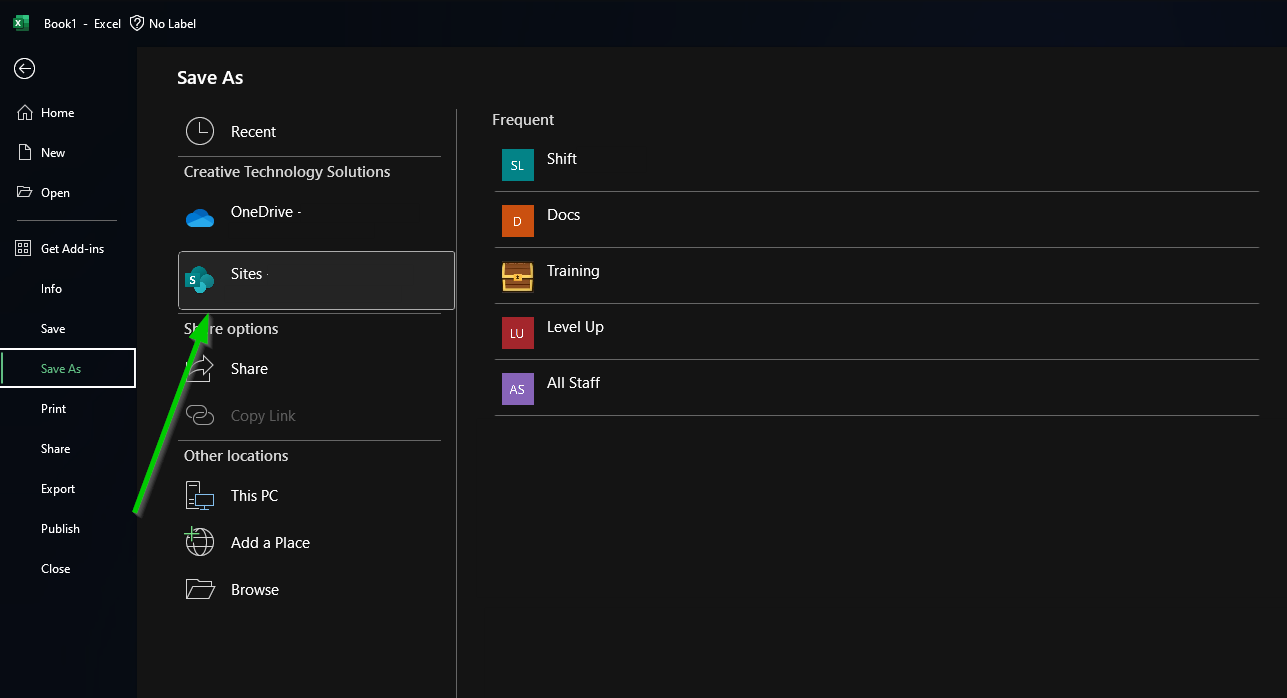Click the Training treasure chest icon
The width and height of the screenshot is (1287, 698).
click(x=517, y=277)
